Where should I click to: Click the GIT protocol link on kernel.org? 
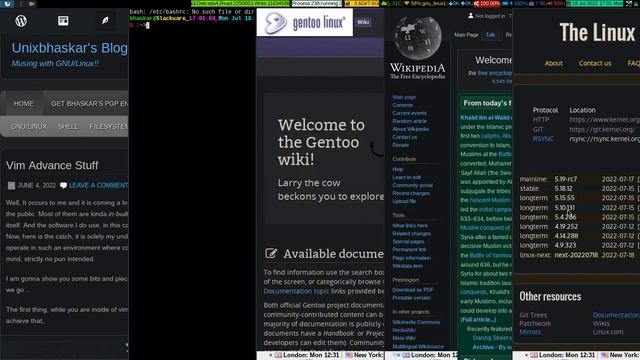pyautogui.click(x=538, y=129)
